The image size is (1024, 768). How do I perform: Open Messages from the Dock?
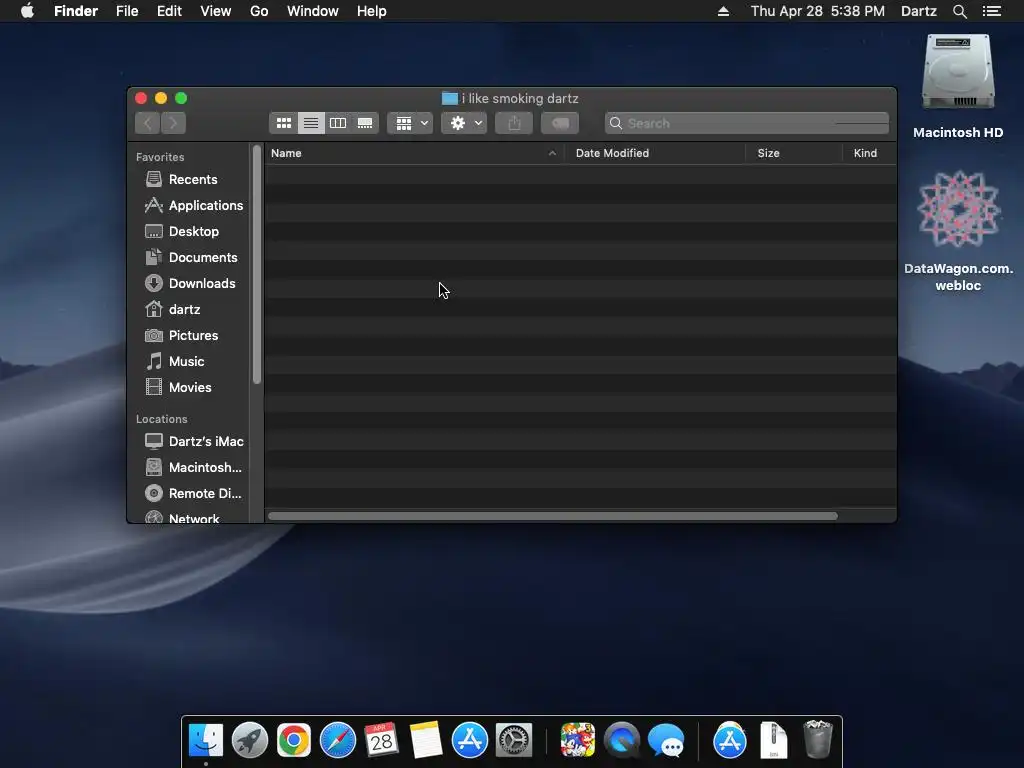[x=665, y=740]
